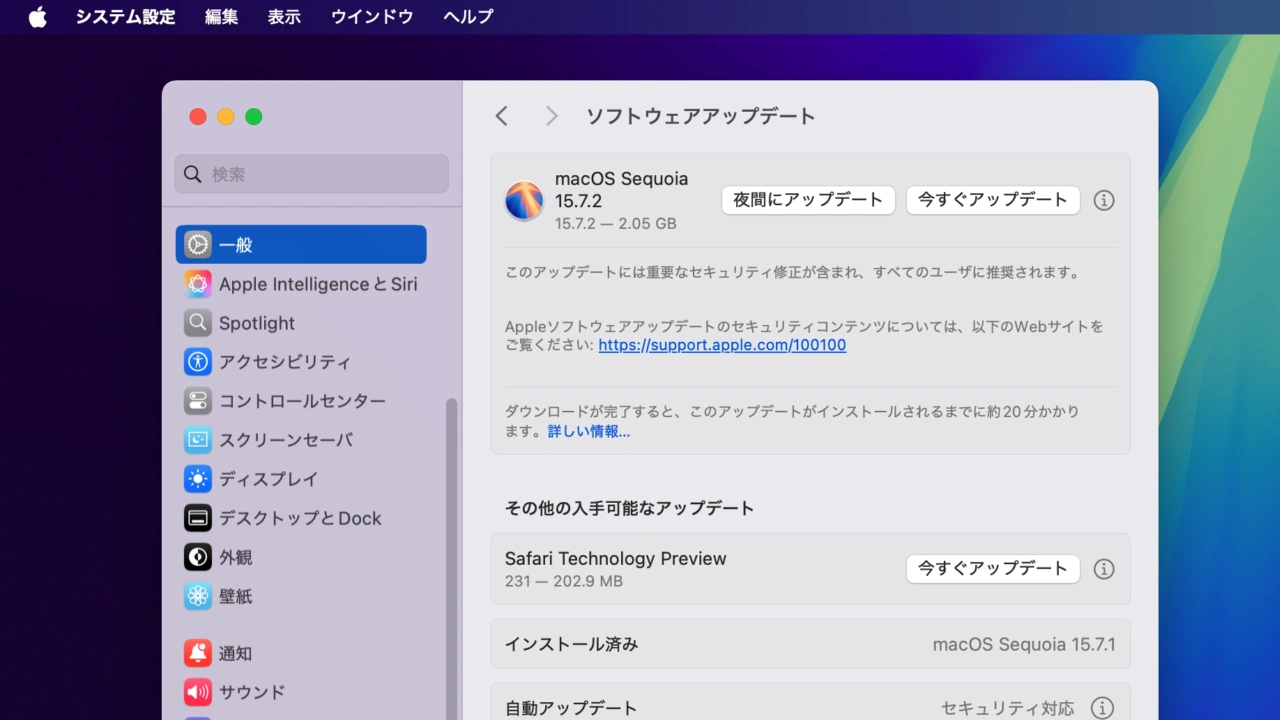Click info icon for macOS Sequoia 15.7.2
Image resolution: width=1280 pixels, height=720 pixels.
coord(1104,200)
